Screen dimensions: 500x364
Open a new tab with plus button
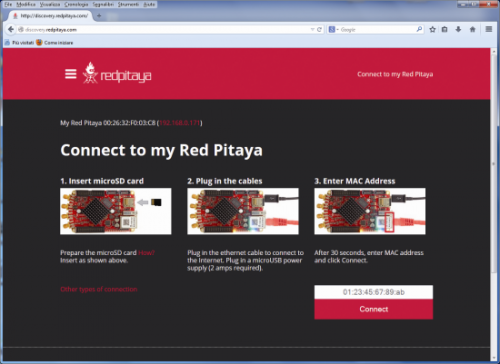click(99, 16)
